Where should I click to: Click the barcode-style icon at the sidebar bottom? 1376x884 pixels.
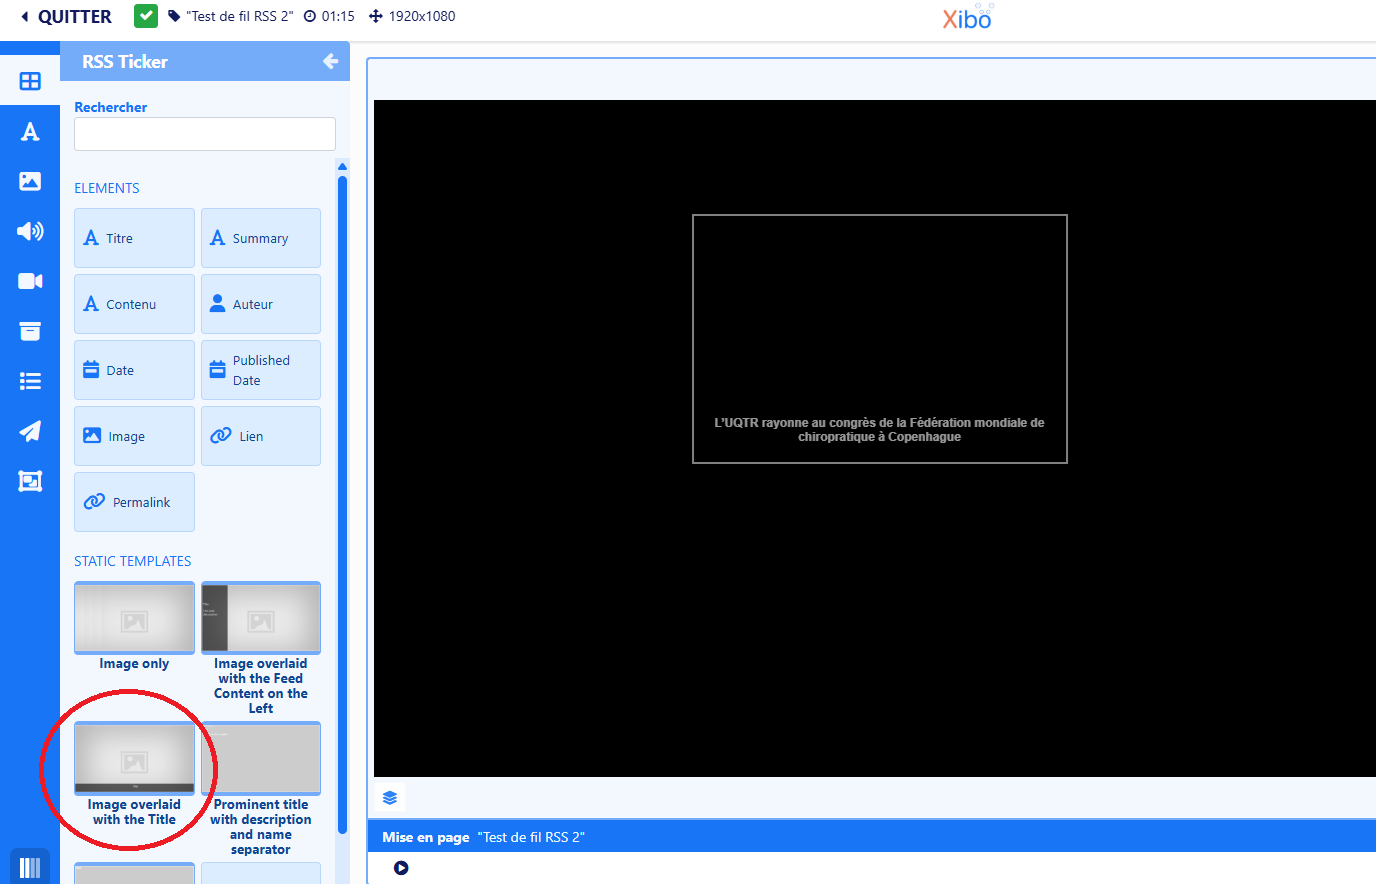pyautogui.click(x=30, y=867)
